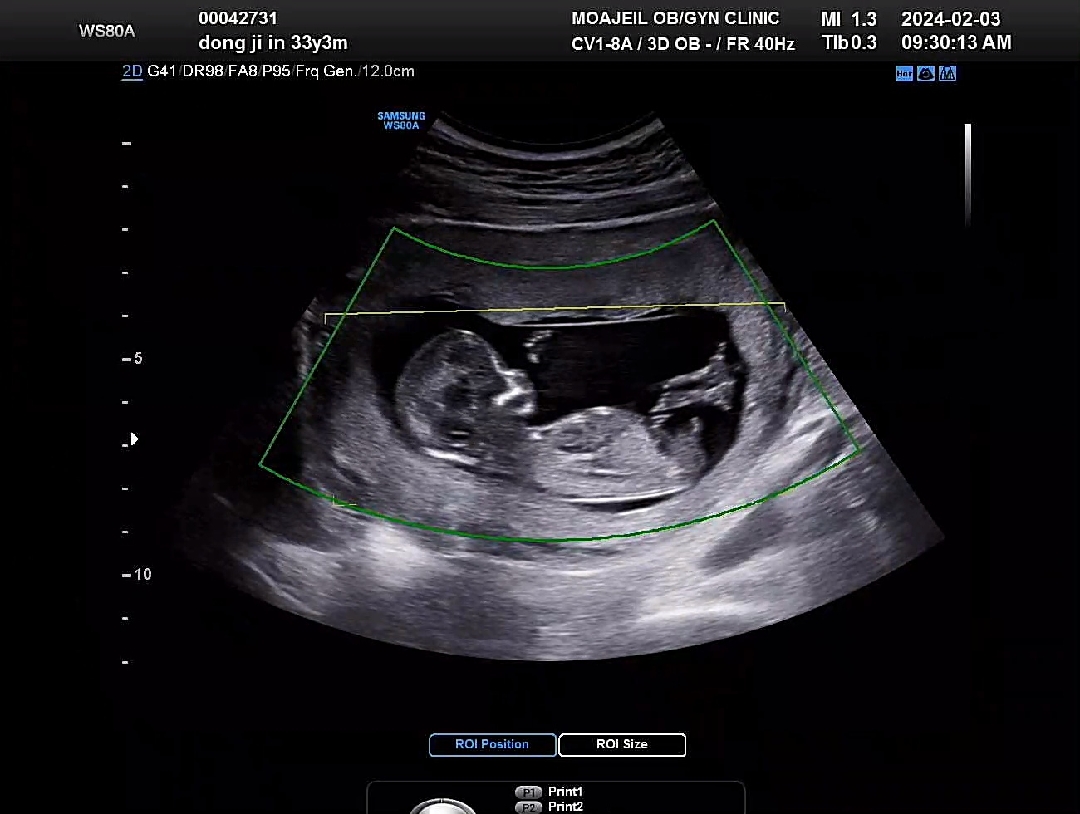1080x814 pixels.
Task: Click the grayscale bar on the right
Action: tap(967, 175)
